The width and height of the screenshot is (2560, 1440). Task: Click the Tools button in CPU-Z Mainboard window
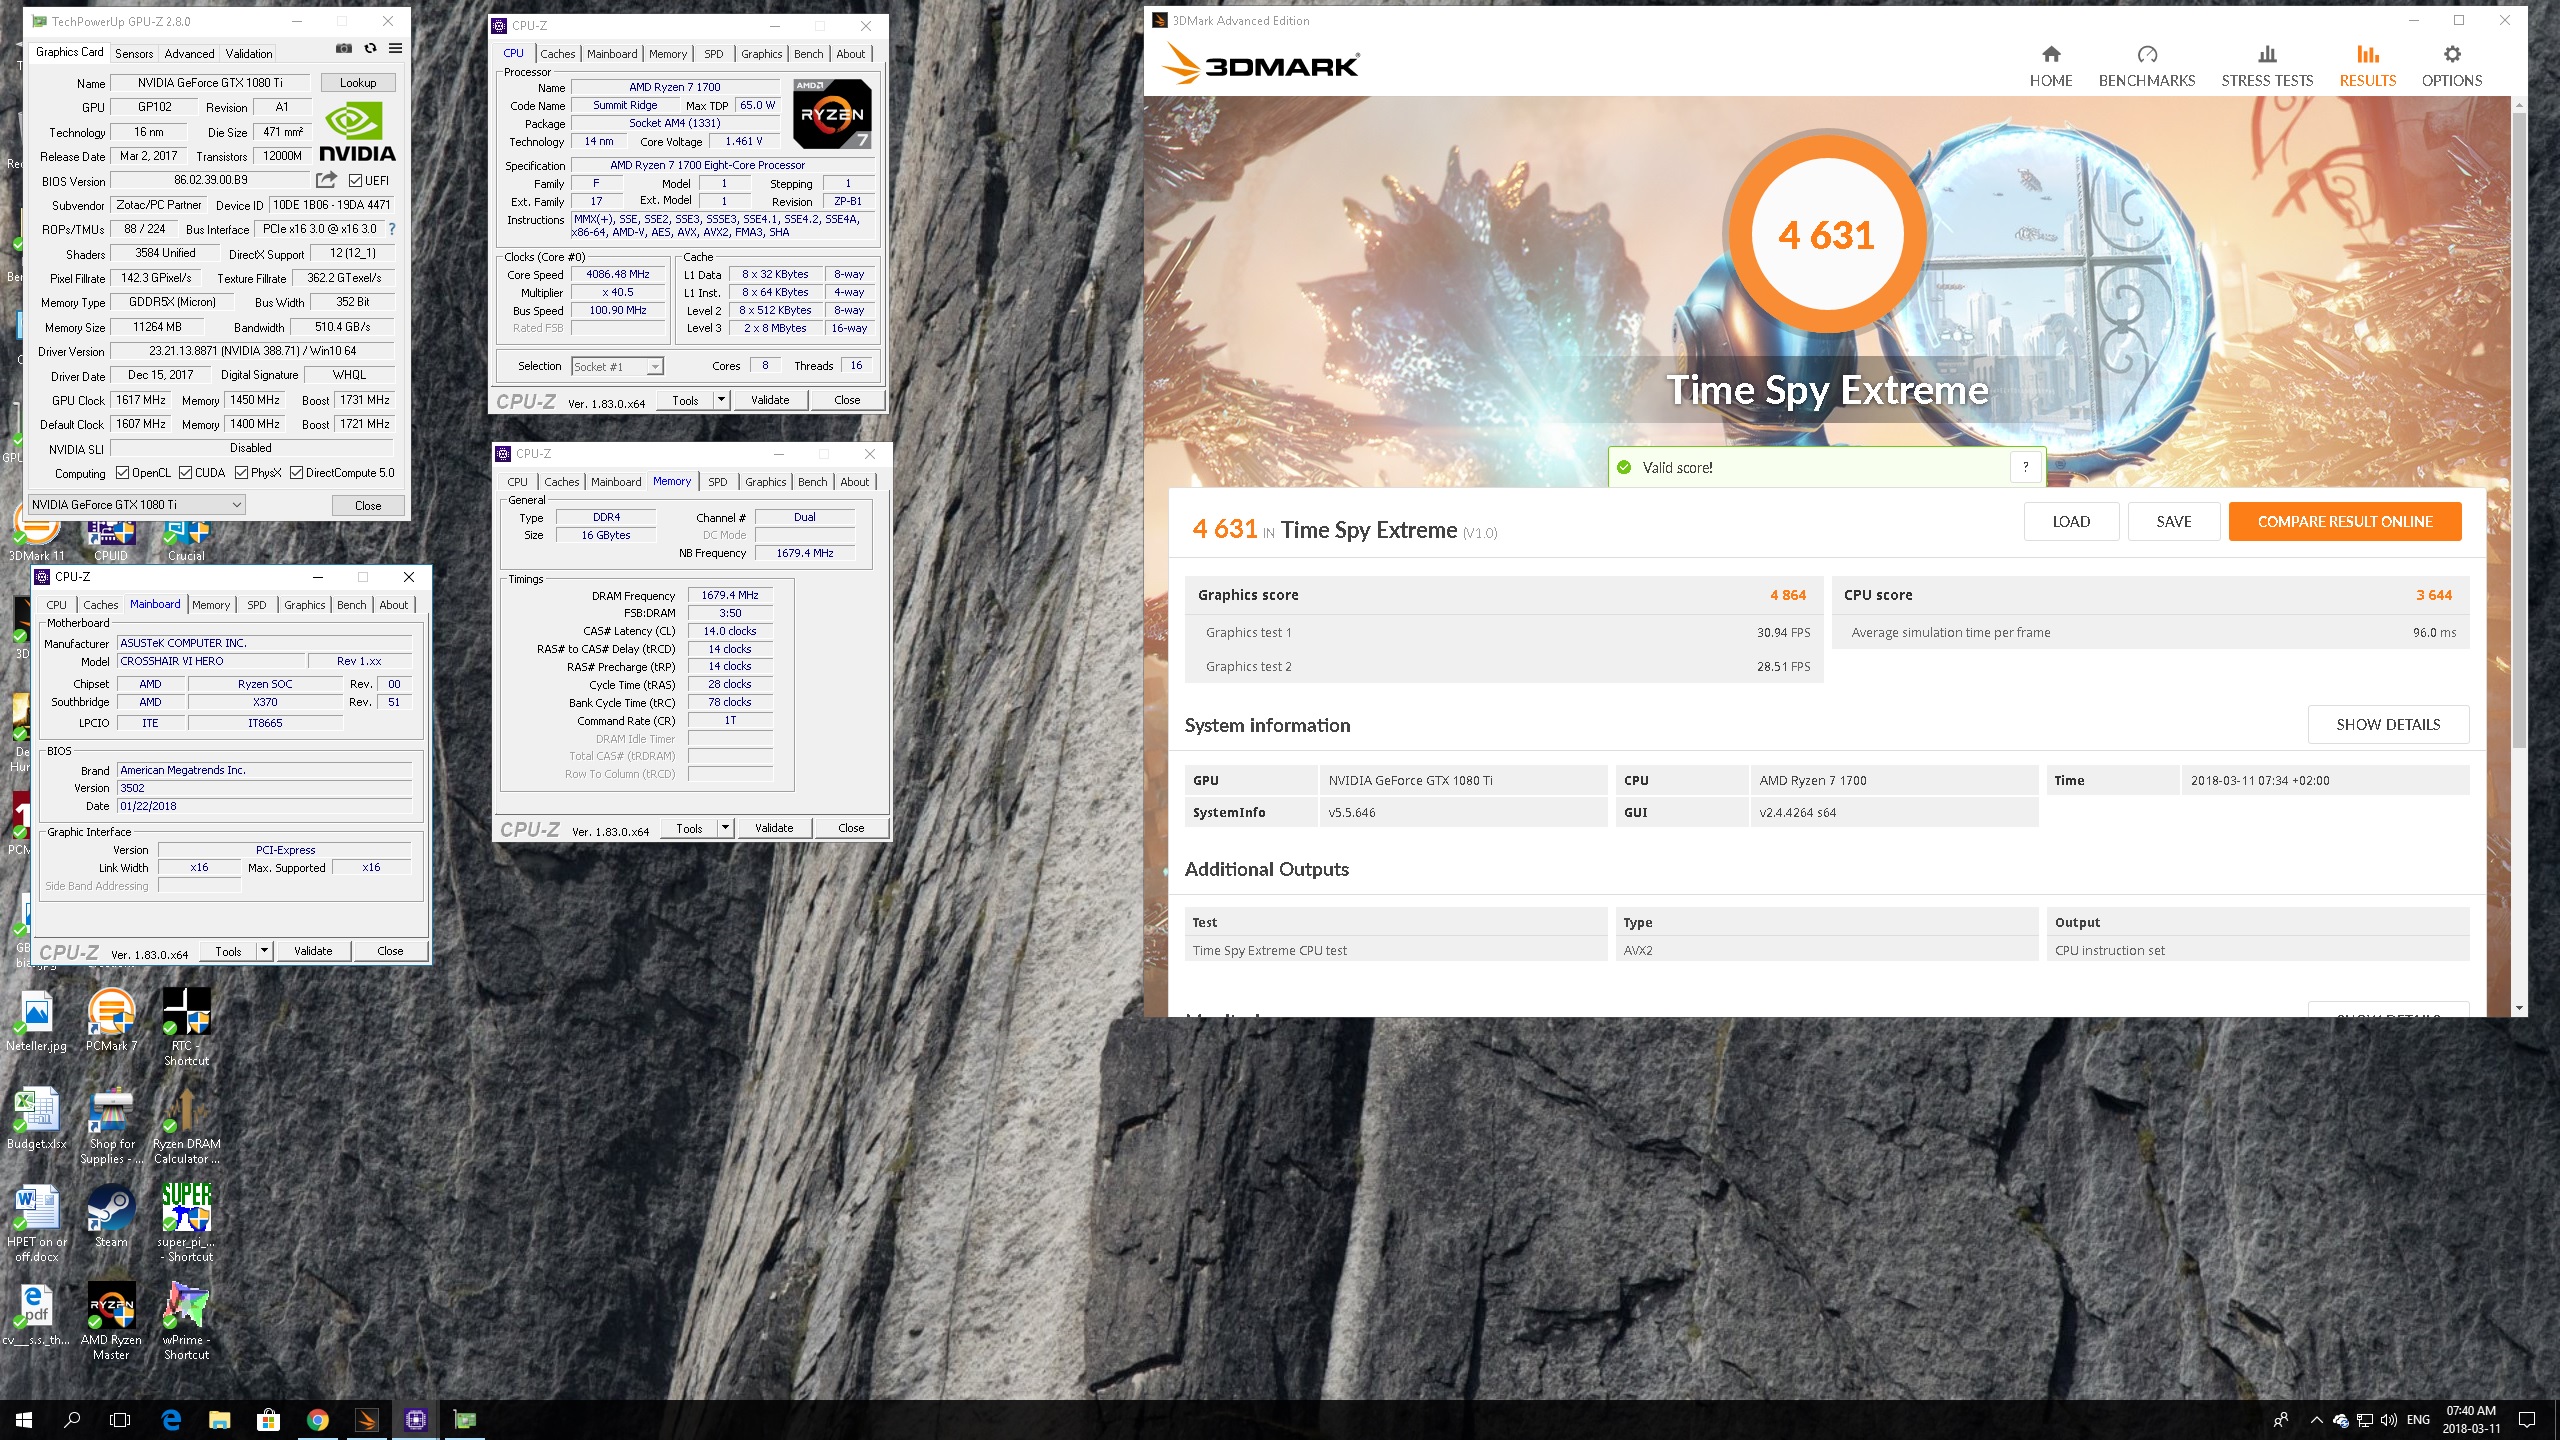coord(228,951)
